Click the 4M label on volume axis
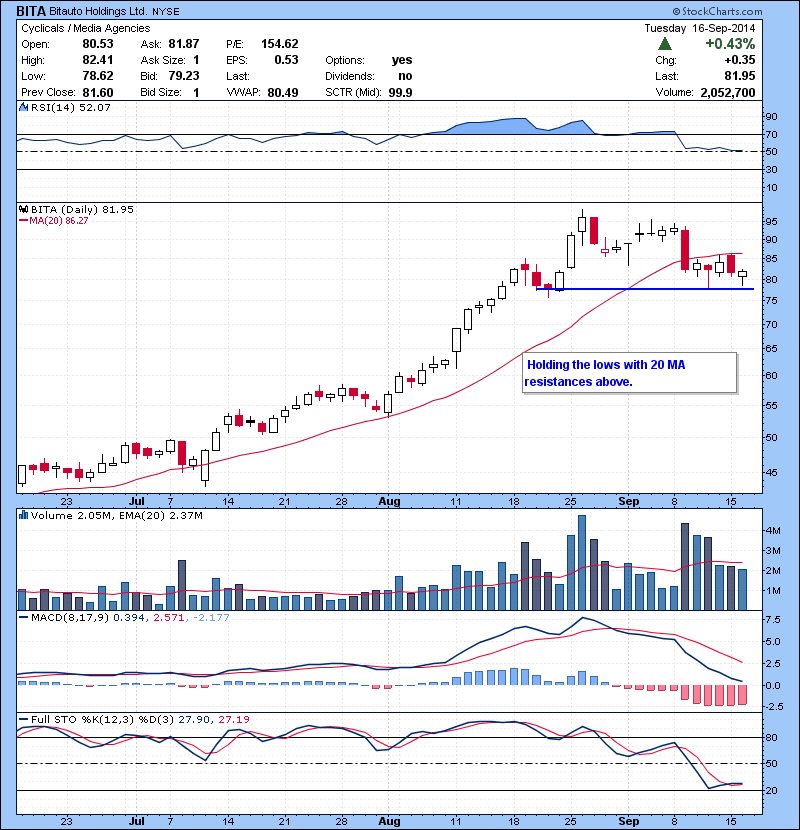 (x=773, y=530)
